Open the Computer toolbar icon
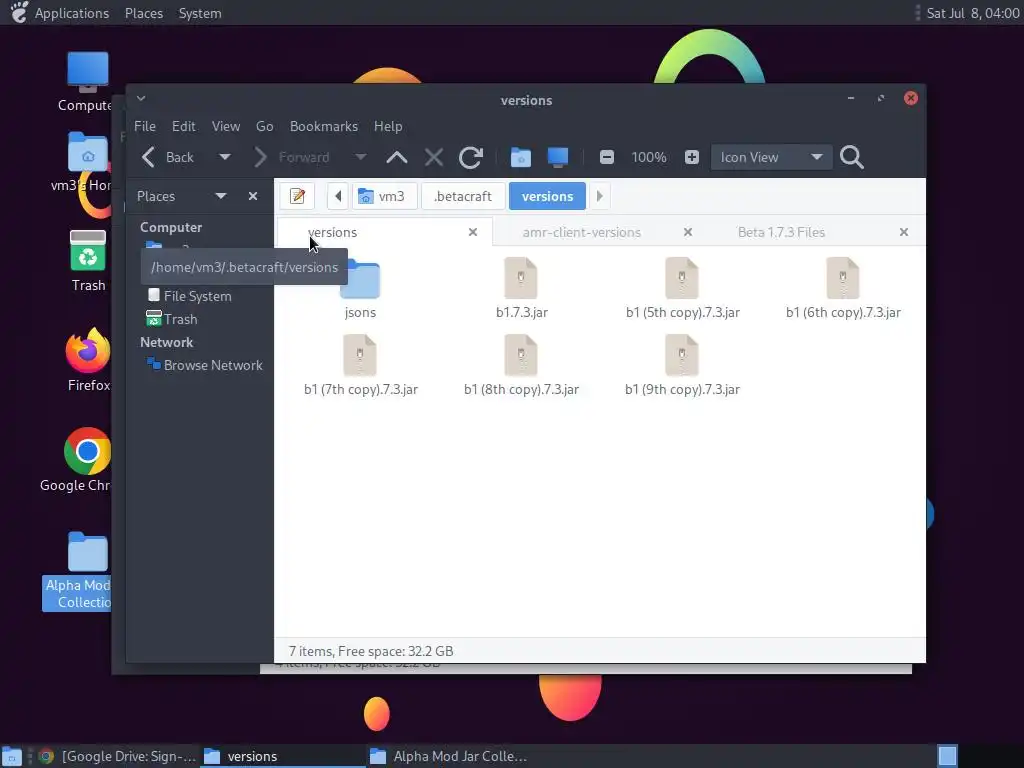Viewport: 1024px width, 768px height. click(x=558, y=157)
